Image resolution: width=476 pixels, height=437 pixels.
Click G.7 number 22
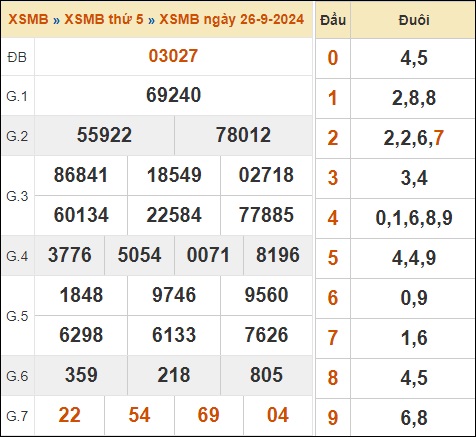coord(69,415)
